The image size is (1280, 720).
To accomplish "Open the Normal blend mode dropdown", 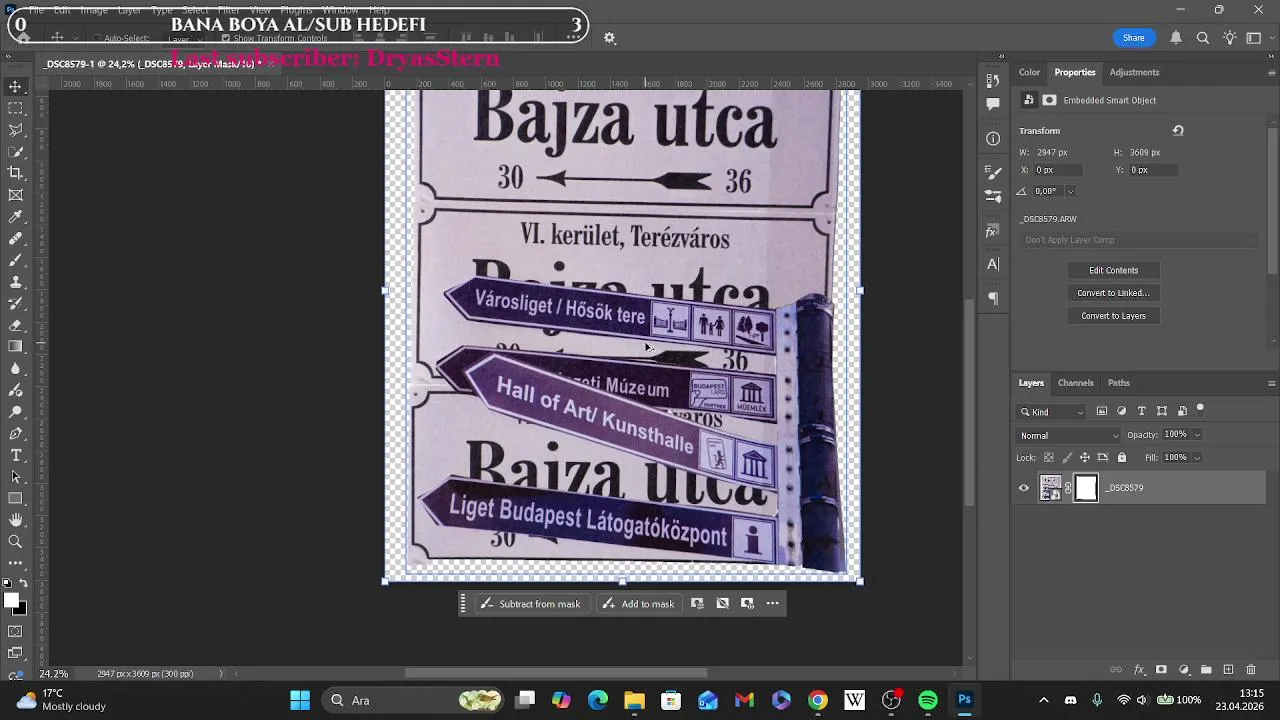I will (1069, 436).
